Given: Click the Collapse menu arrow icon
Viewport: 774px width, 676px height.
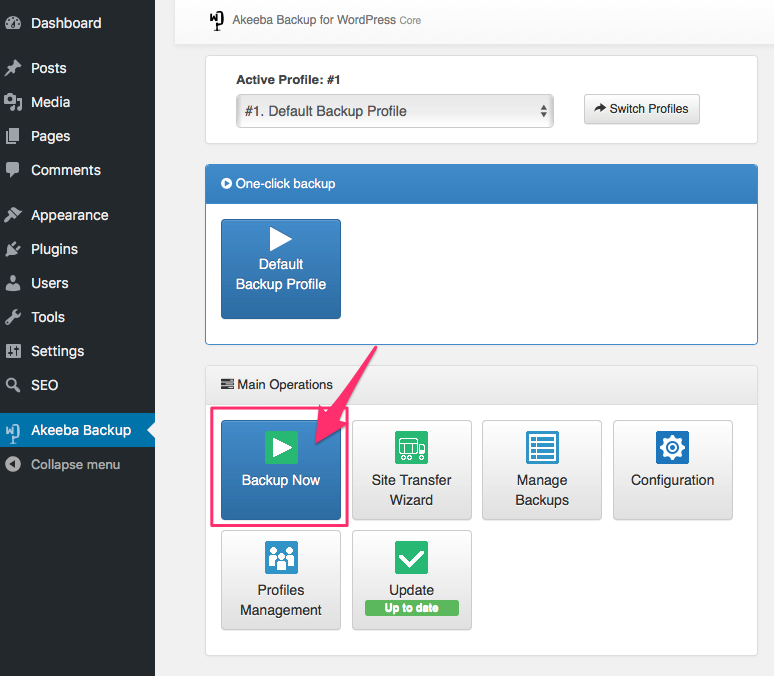Looking at the screenshot, I should tap(13, 464).
